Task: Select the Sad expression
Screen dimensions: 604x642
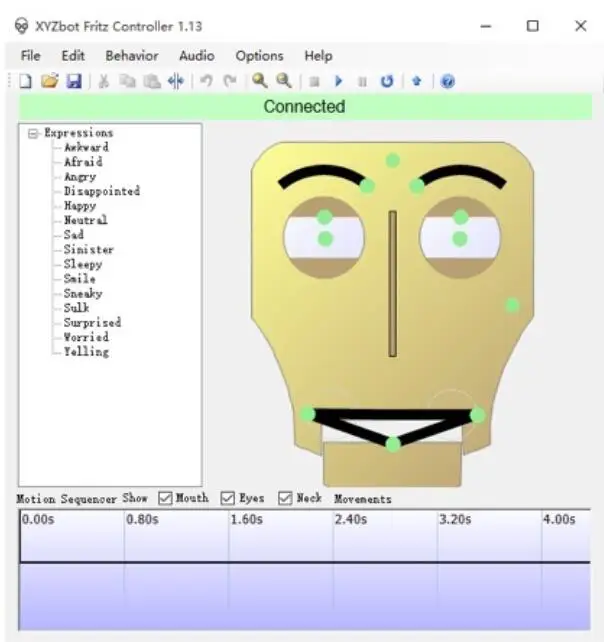Action: 74,235
